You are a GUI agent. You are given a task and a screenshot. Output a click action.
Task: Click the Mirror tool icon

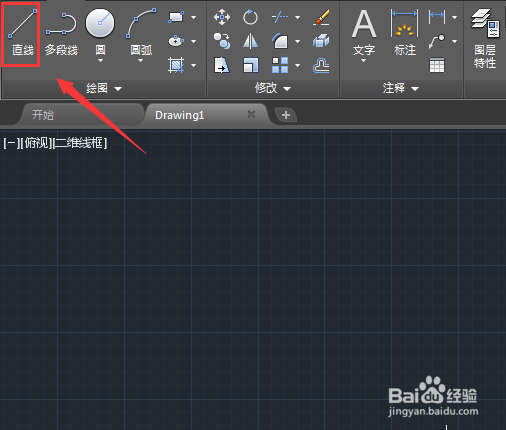250,41
